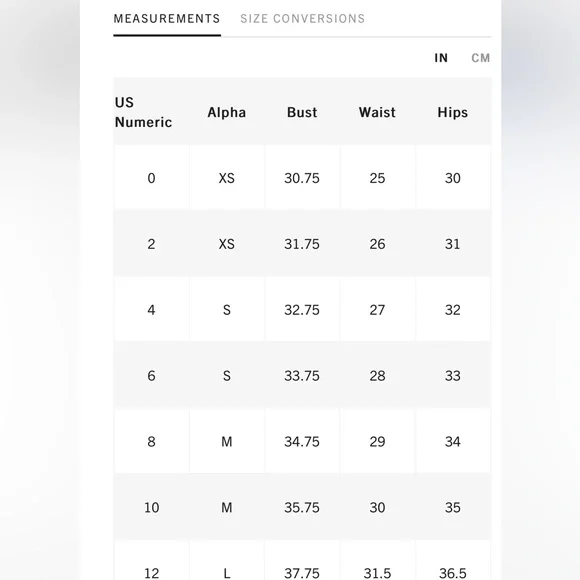Click the Hips column header

452,112
